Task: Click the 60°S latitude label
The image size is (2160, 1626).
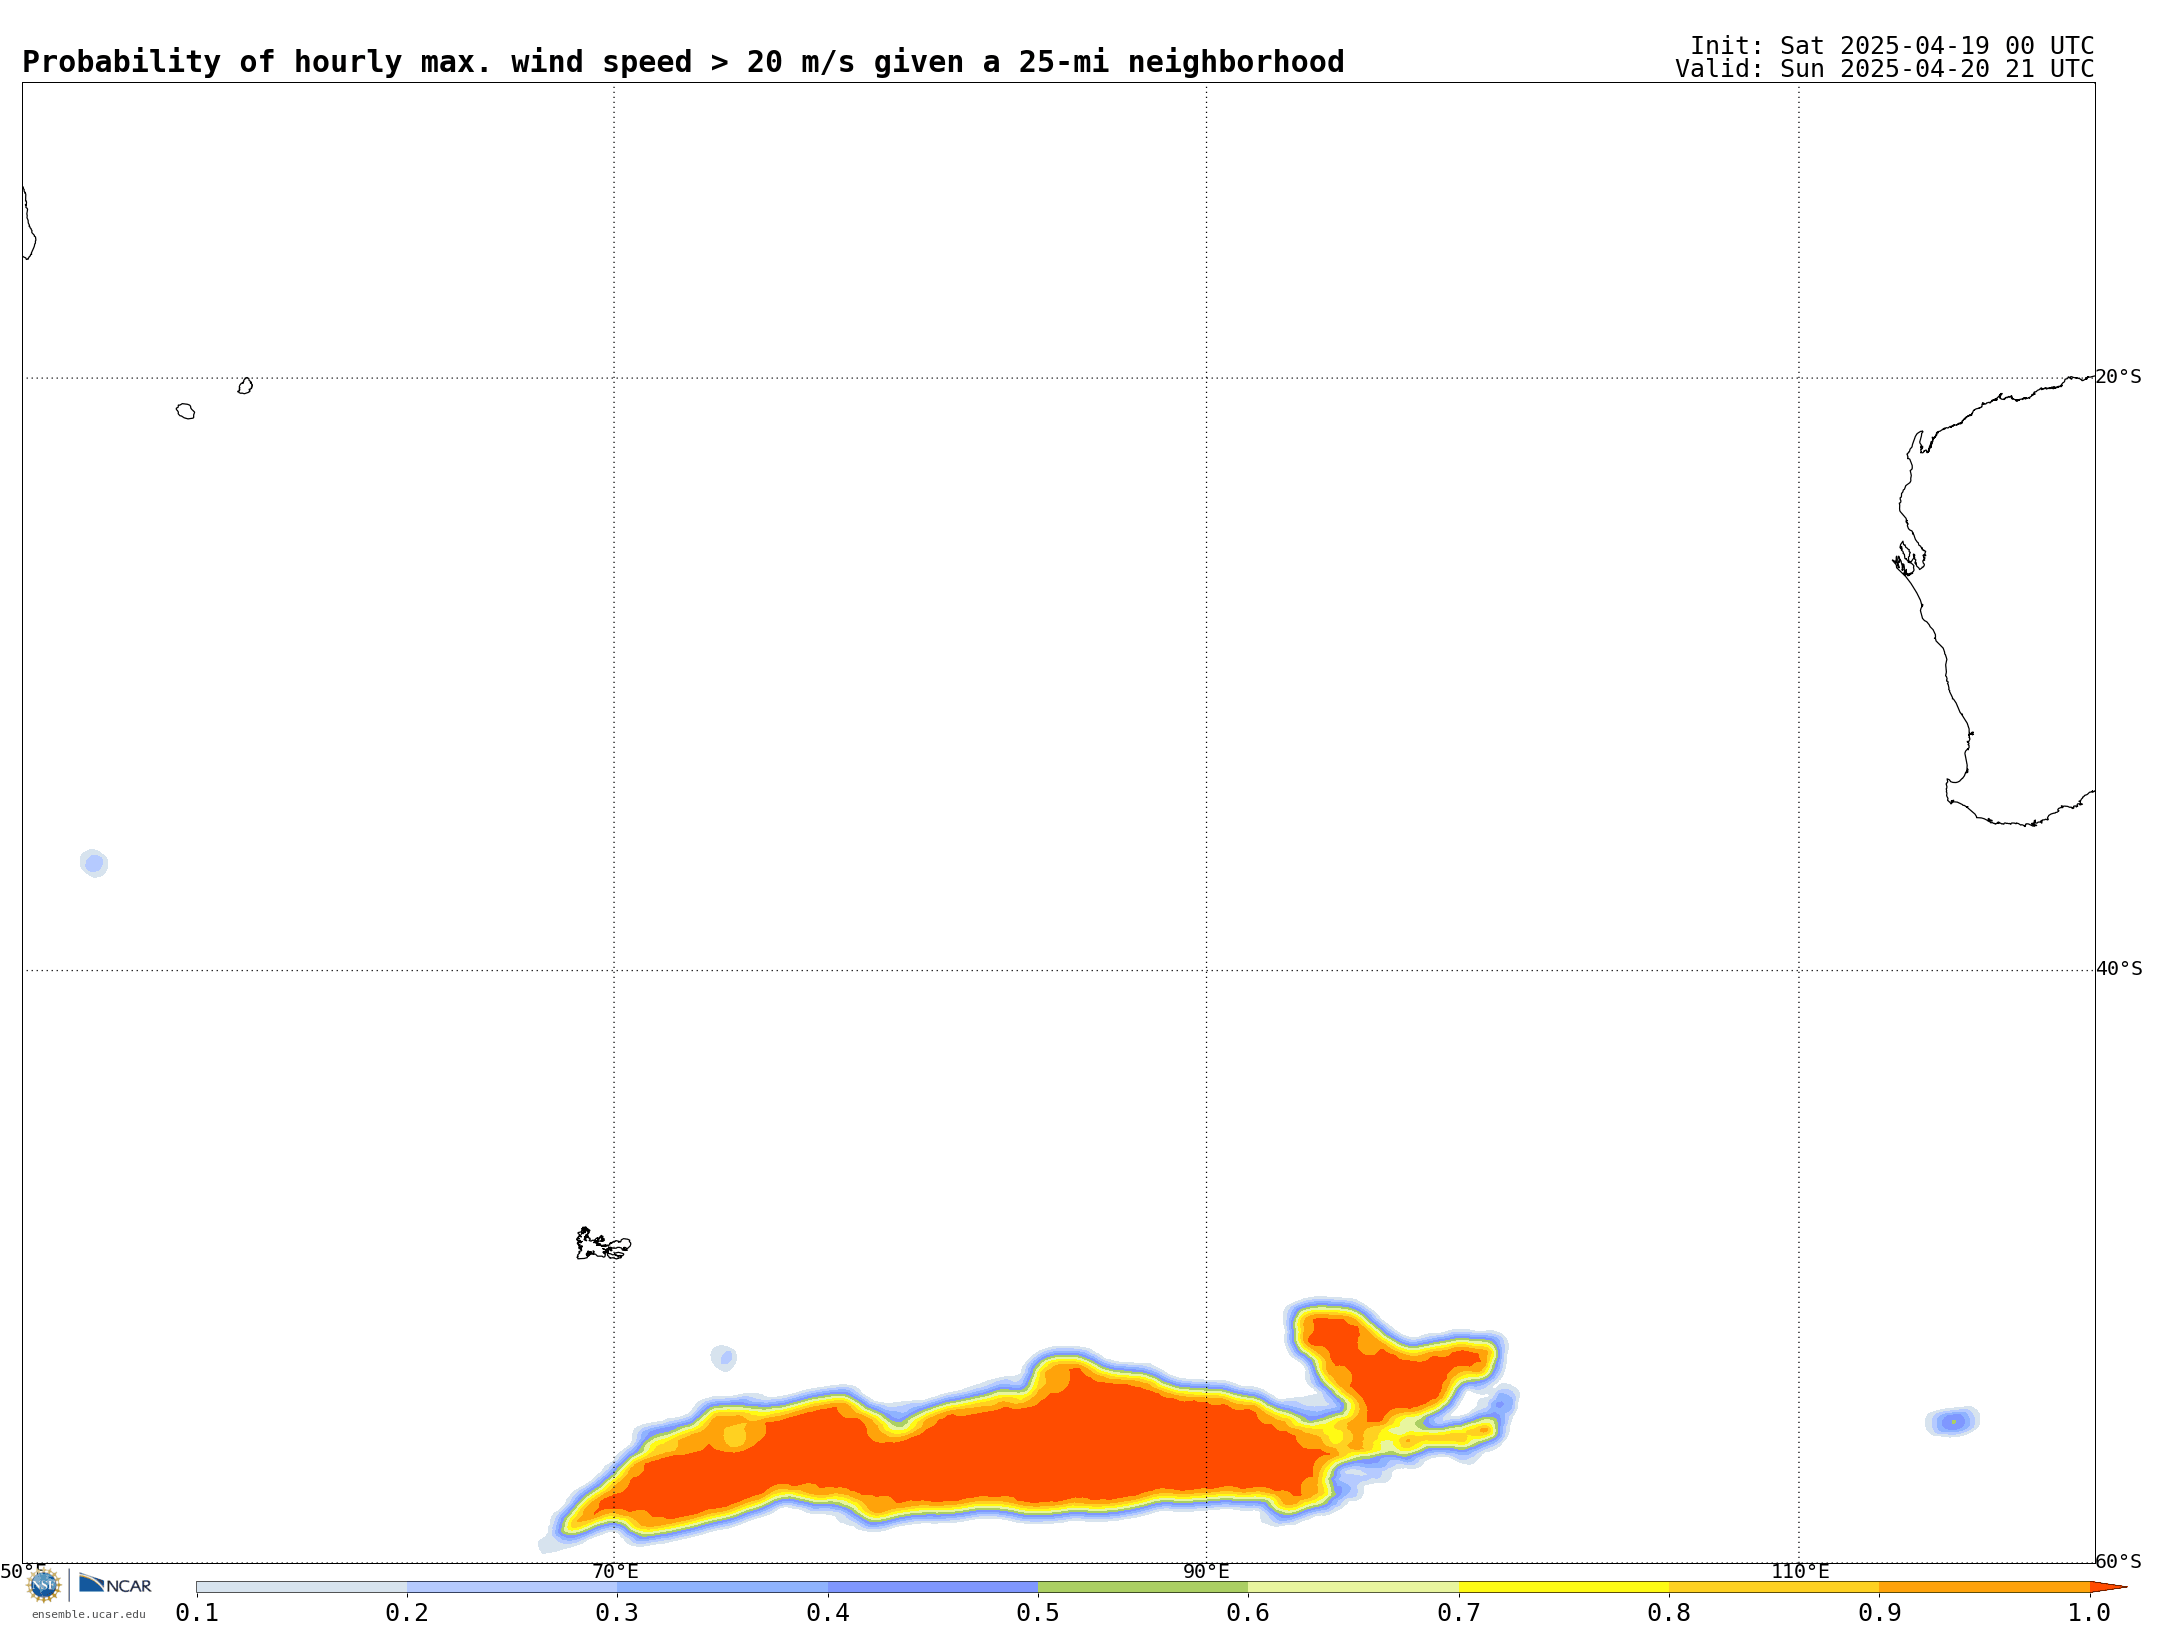Action: [2118, 1561]
